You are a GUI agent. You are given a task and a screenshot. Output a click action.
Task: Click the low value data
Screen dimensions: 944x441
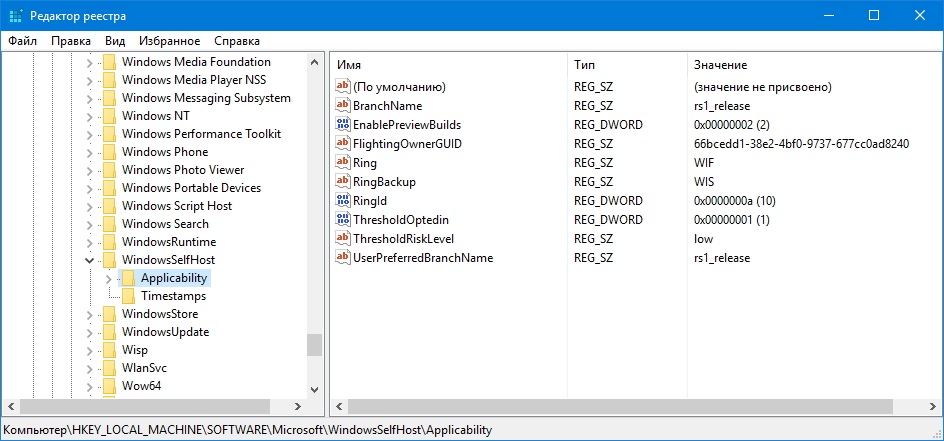pyautogui.click(x=703, y=238)
